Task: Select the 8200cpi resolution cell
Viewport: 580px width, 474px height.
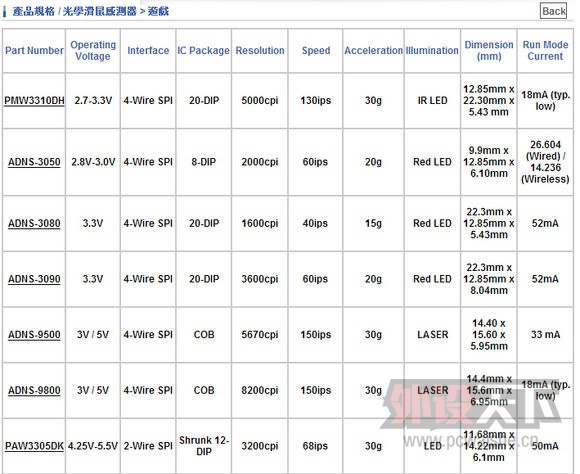Action: coord(260,390)
